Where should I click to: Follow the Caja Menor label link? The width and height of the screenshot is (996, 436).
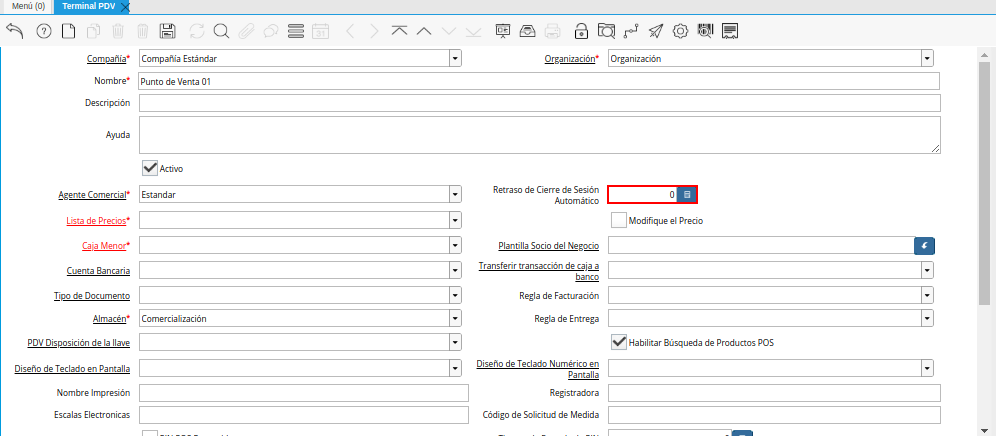pos(104,245)
